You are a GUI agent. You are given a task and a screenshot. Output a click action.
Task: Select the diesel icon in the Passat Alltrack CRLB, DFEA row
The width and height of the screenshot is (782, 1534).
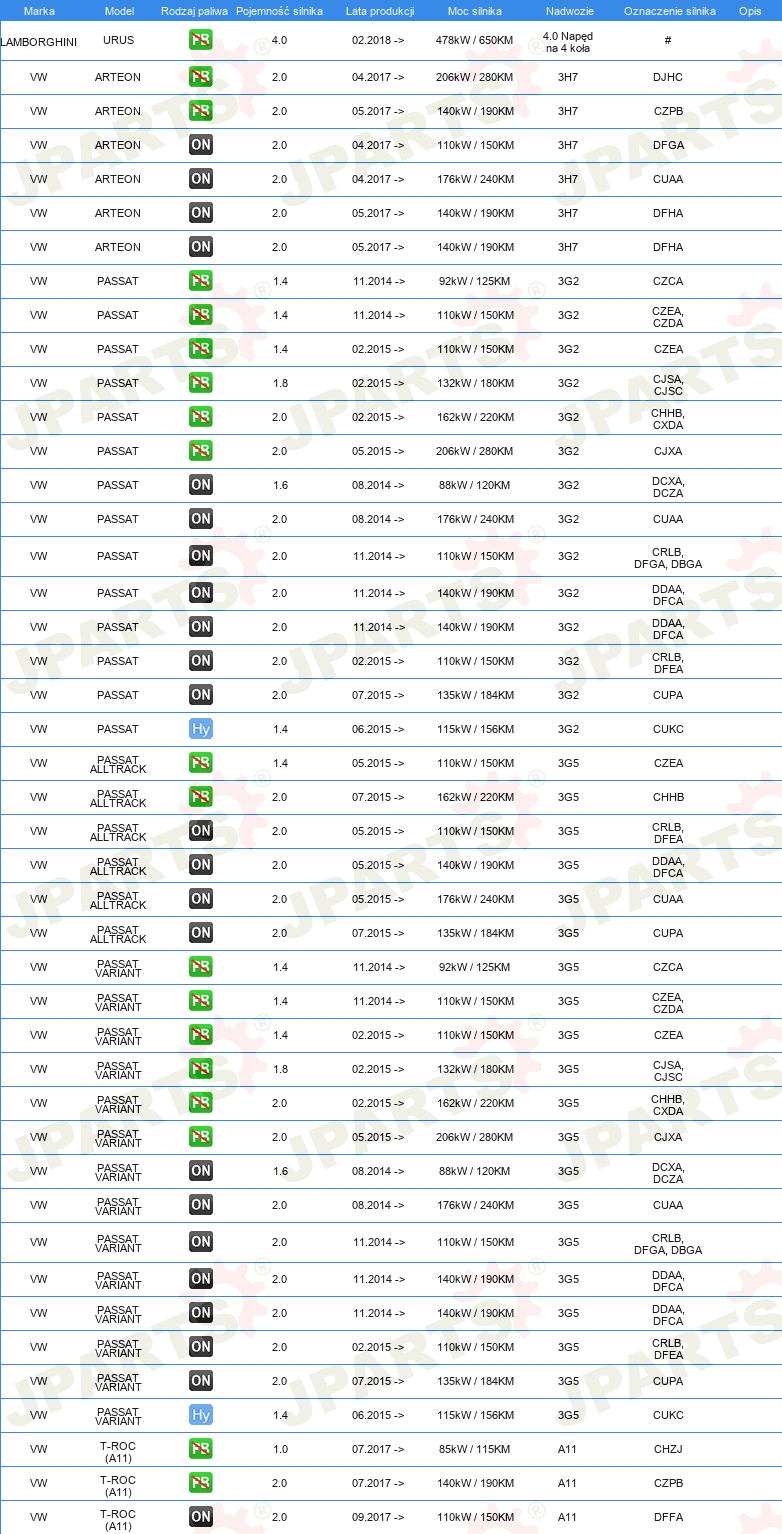(201, 831)
